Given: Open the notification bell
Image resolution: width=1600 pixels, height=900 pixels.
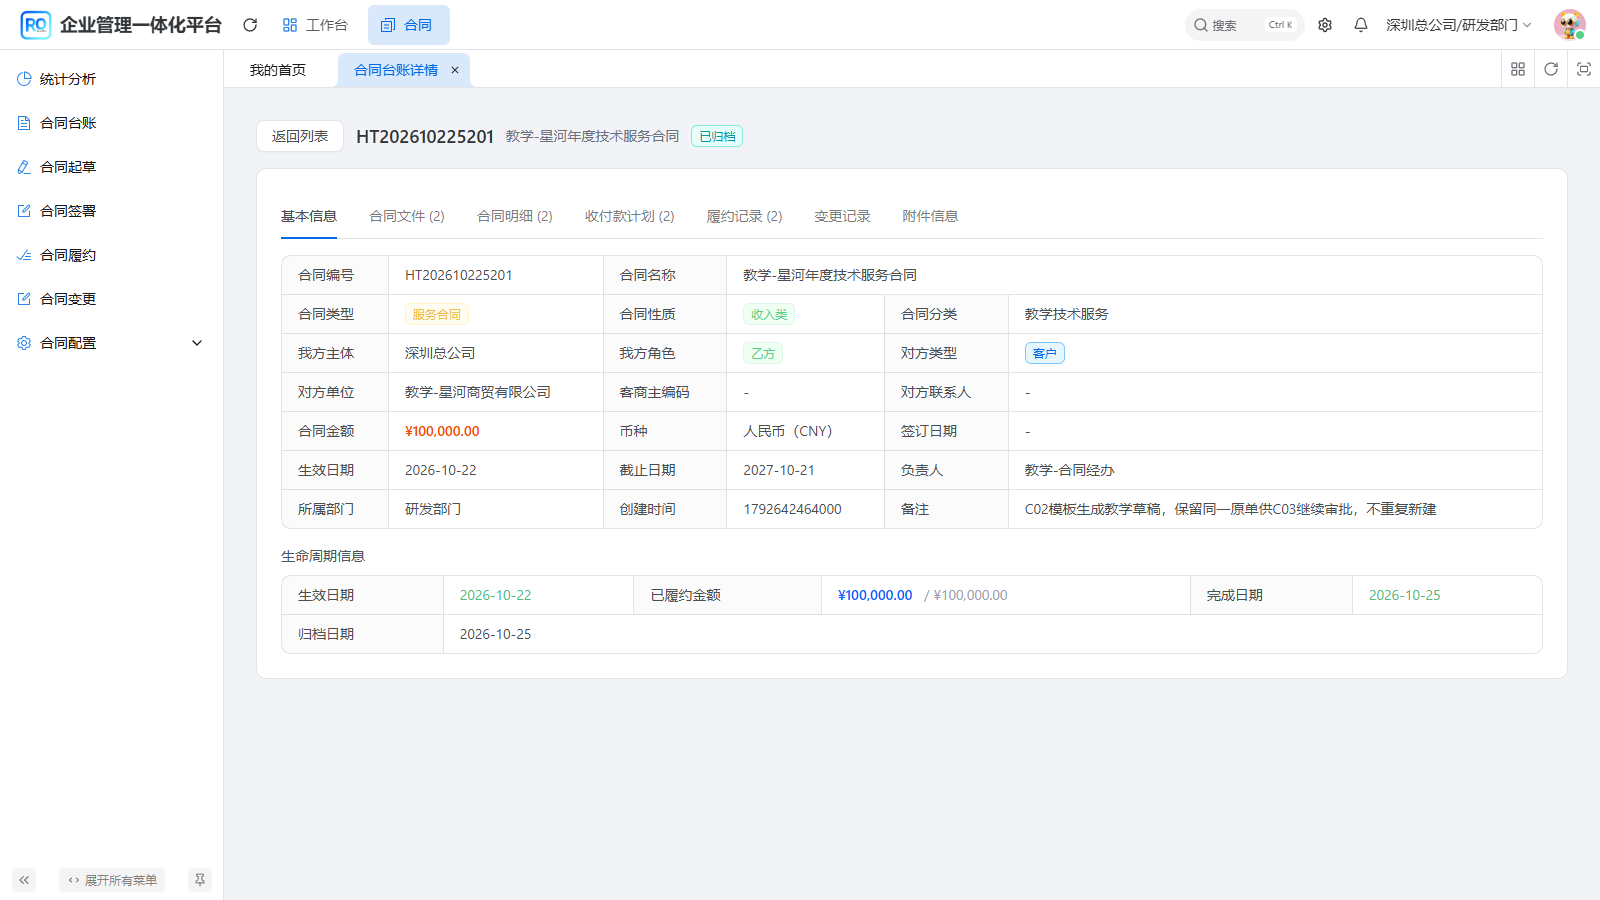Looking at the screenshot, I should pos(1361,25).
